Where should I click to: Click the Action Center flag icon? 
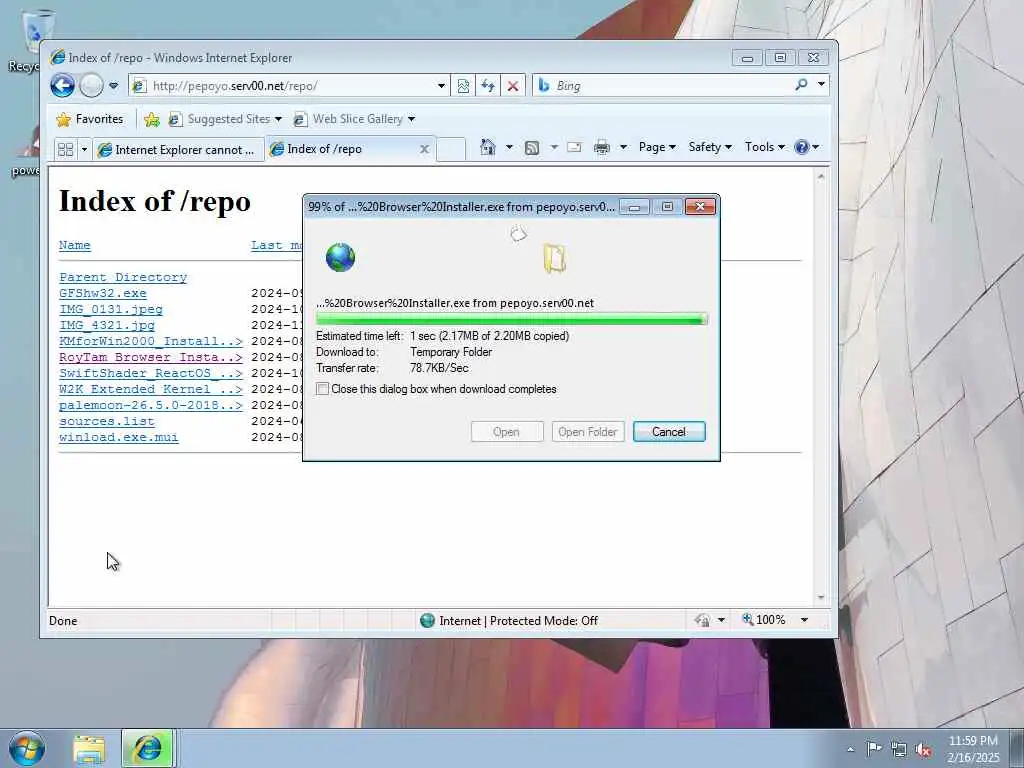click(x=874, y=749)
